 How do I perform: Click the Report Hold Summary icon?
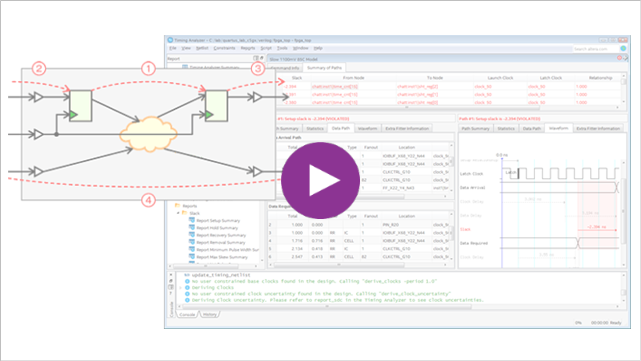192,228
